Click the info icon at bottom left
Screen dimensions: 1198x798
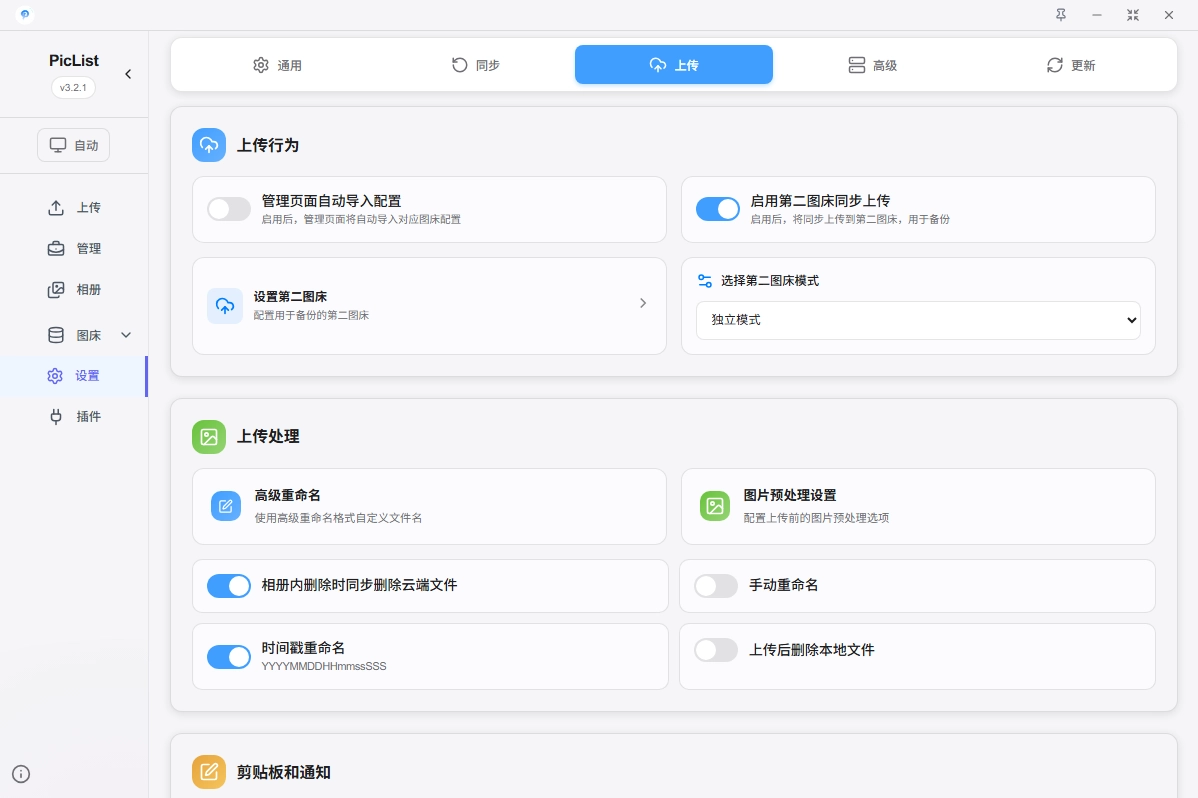click(21, 773)
